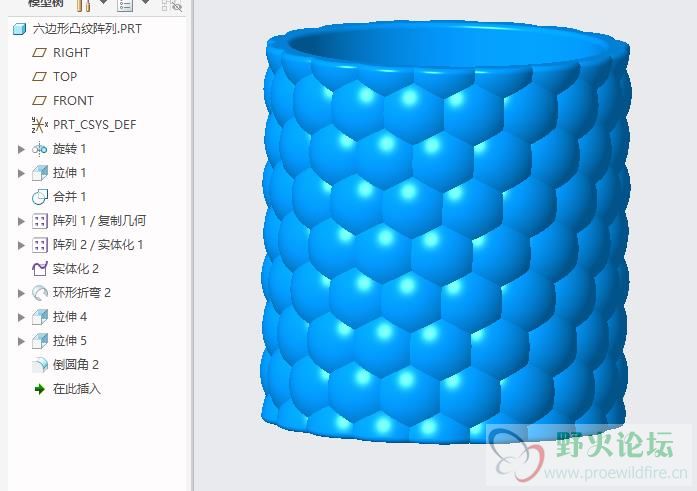Select the TOP datum plane icon
The height and width of the screenshot is (491, 697).
coord(40,77)
